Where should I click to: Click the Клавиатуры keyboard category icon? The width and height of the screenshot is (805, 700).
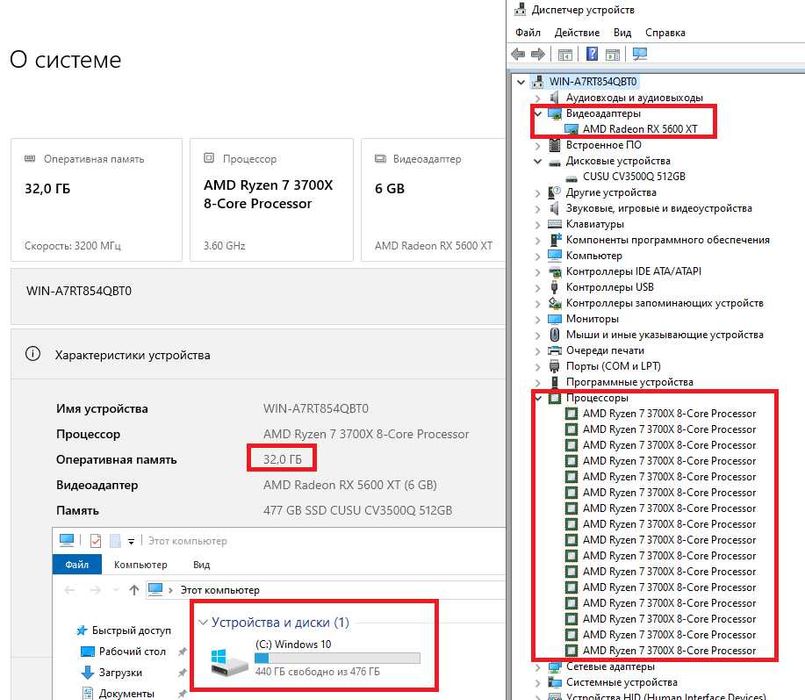tap(554, 224)
